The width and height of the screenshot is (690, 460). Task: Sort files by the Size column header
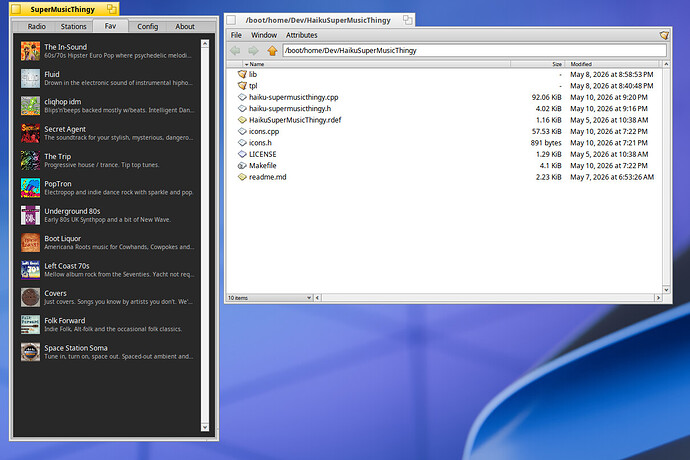coord(537,64)
